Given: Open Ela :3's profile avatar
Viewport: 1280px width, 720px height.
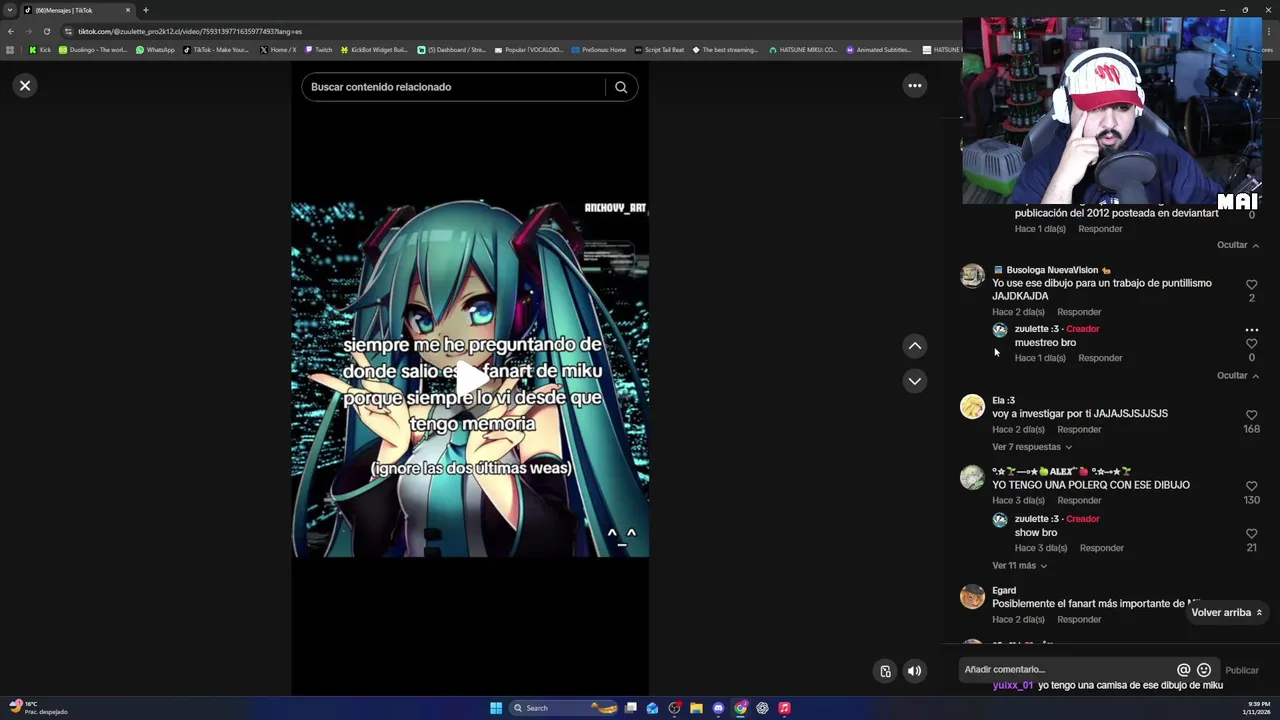Looking at the screenshot, I should [972, 406].
